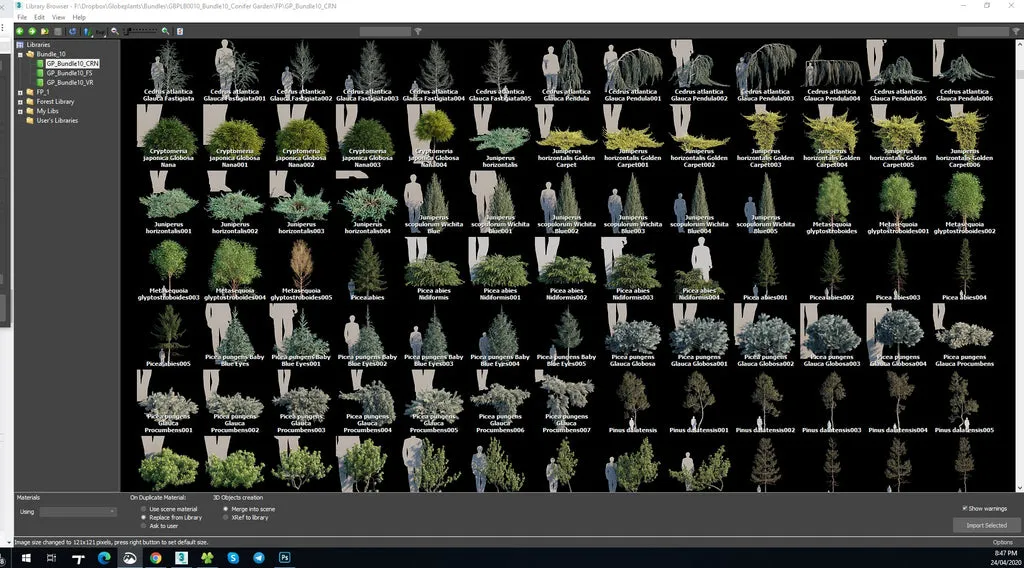Click the filter funnel icon beside search
Viewport: 1024px width, 568px height.
[x=418, y=31]
